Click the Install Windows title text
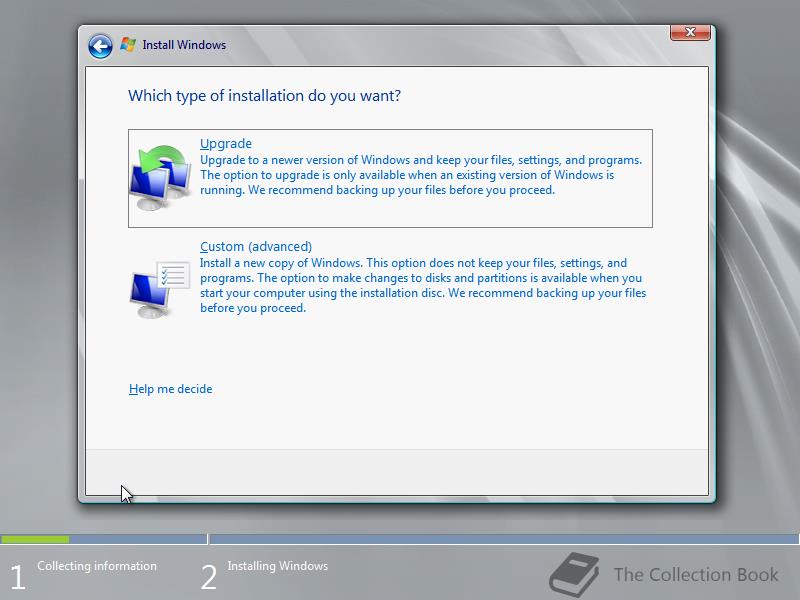The width and height of the screenshot is (800, 600). [184, 45]
